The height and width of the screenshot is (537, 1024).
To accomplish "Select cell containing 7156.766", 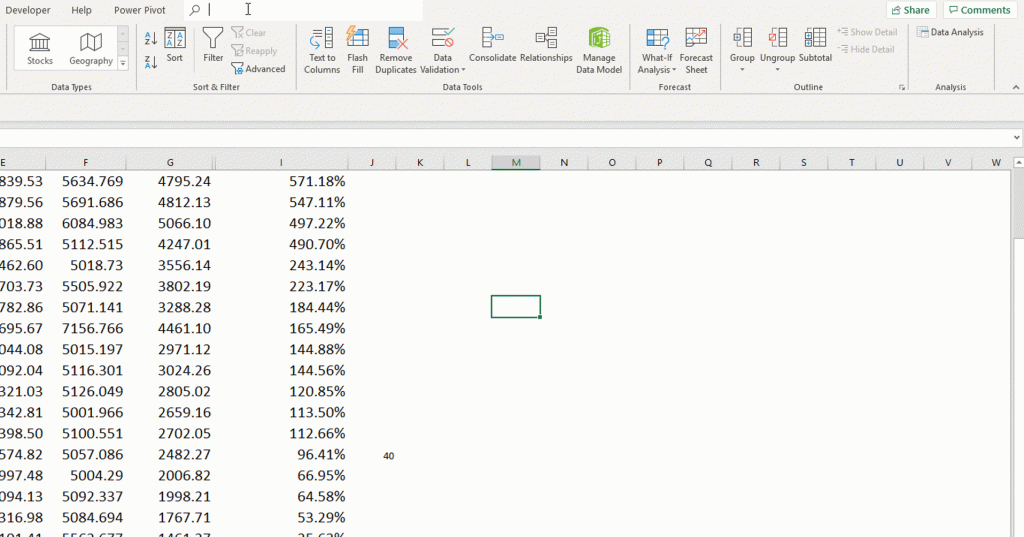I will 86,329.
